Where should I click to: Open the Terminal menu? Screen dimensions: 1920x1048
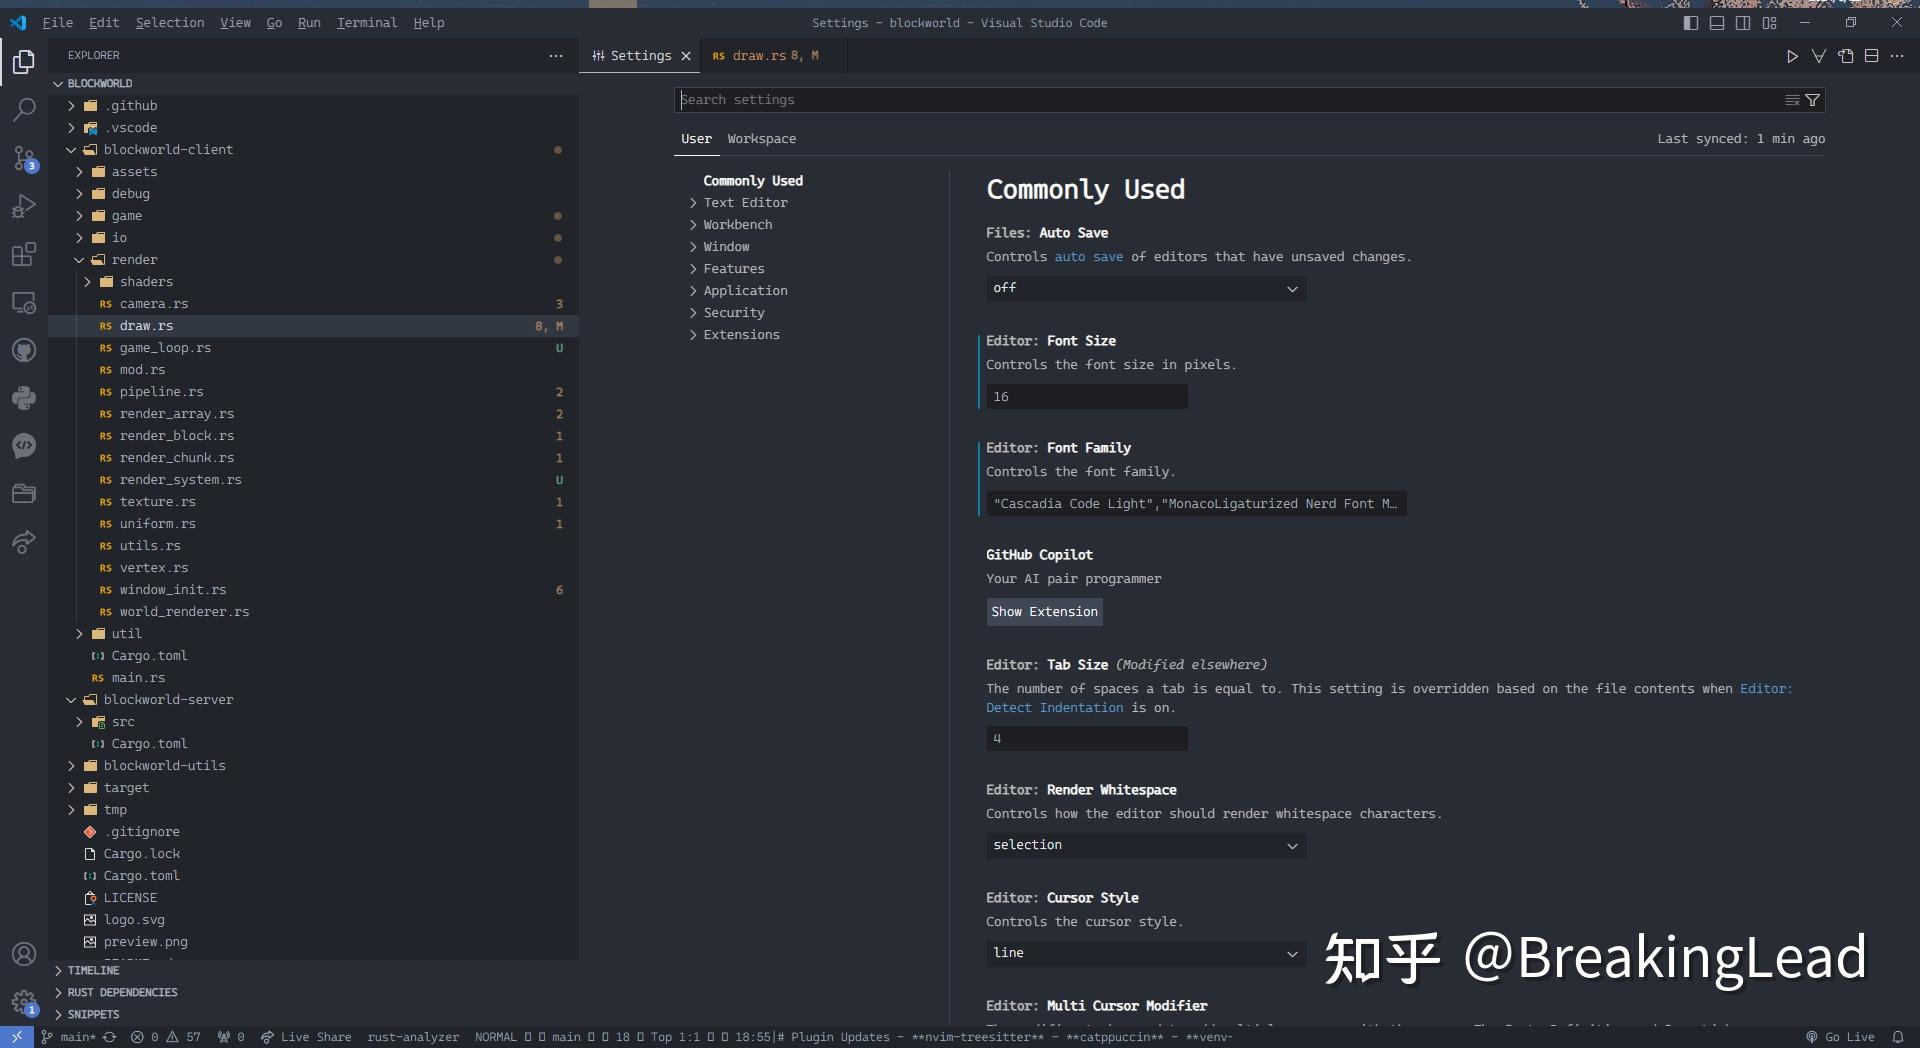(366, 22)
